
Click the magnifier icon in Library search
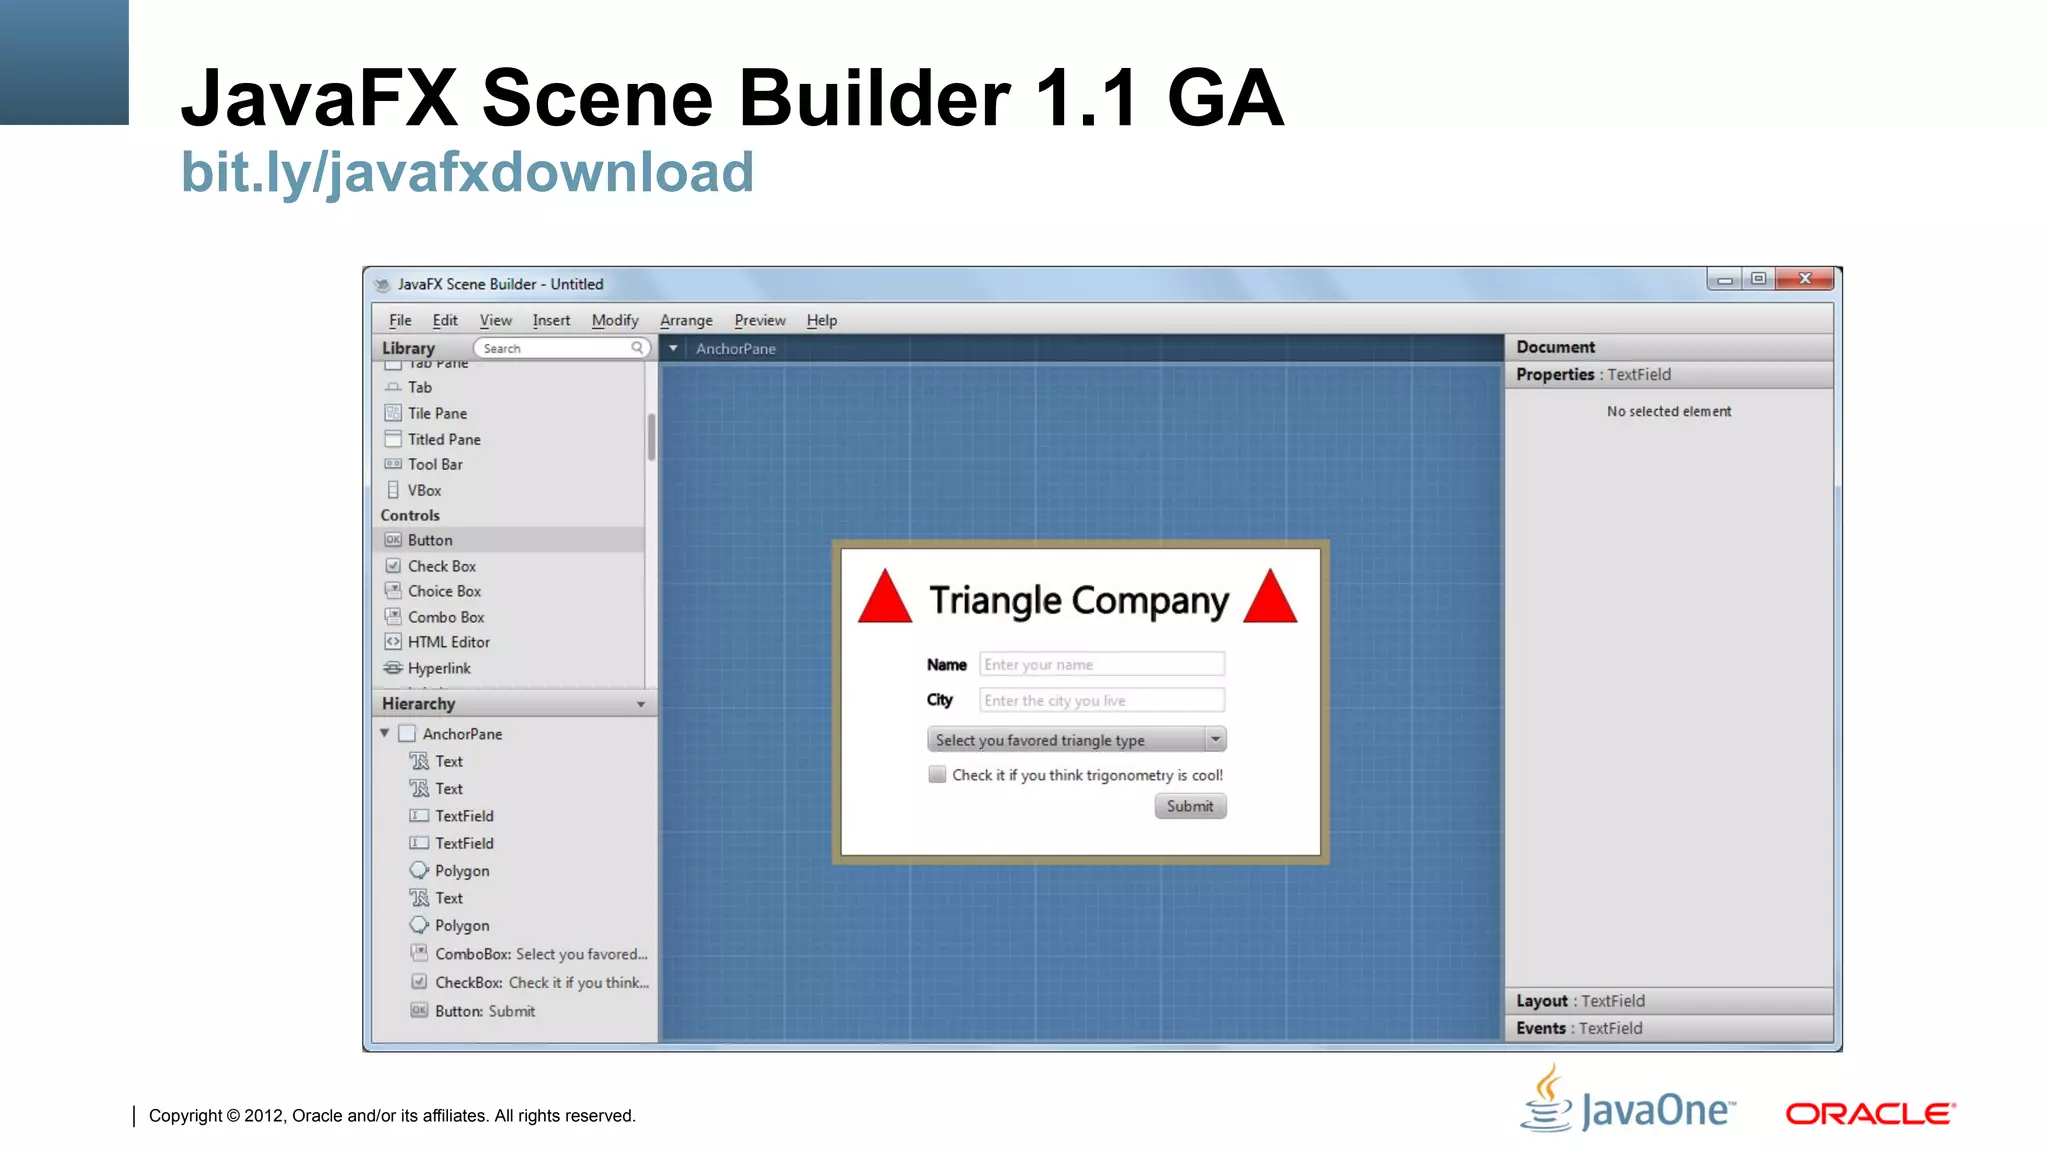637,348
